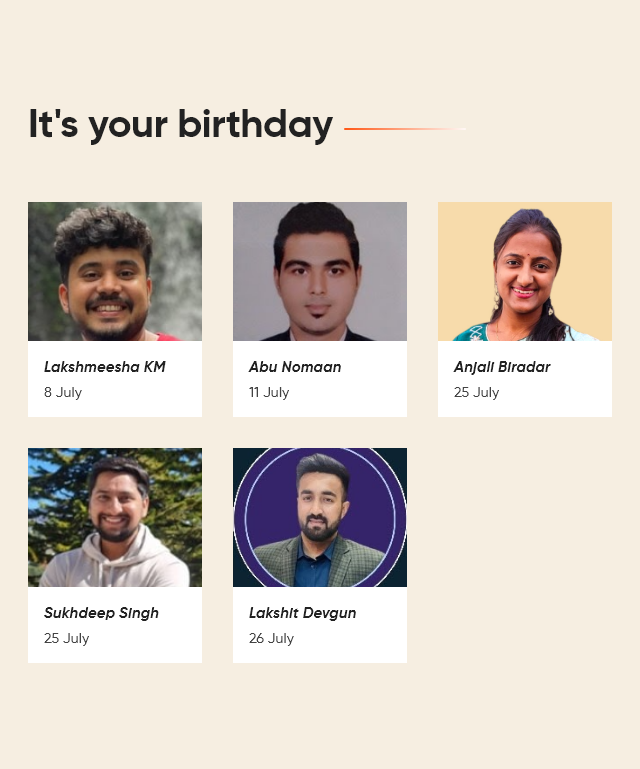640x769 pixels.
Task: Select the 8 July birthday date
Action: [x=63, y=392]
